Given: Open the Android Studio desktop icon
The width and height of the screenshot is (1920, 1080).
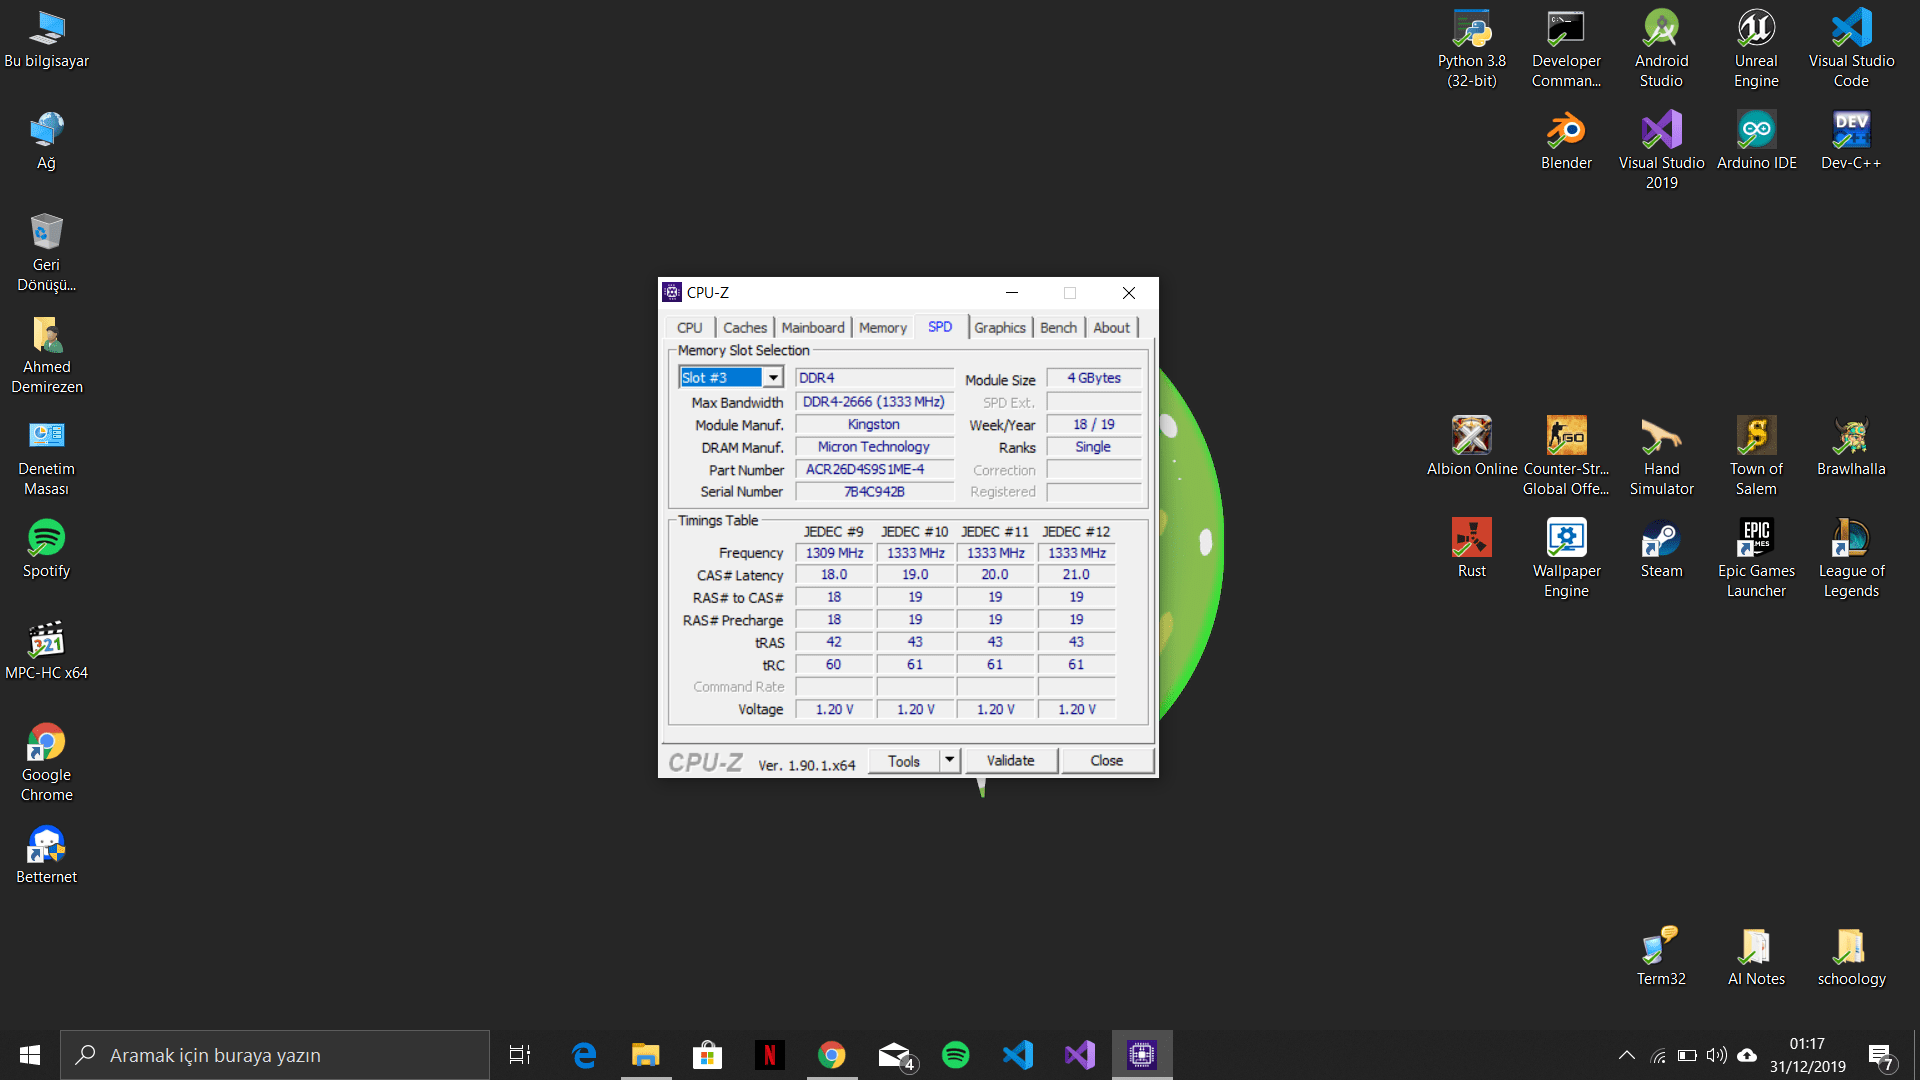Looking at the screenshot, I should (x=1661, y=29).
